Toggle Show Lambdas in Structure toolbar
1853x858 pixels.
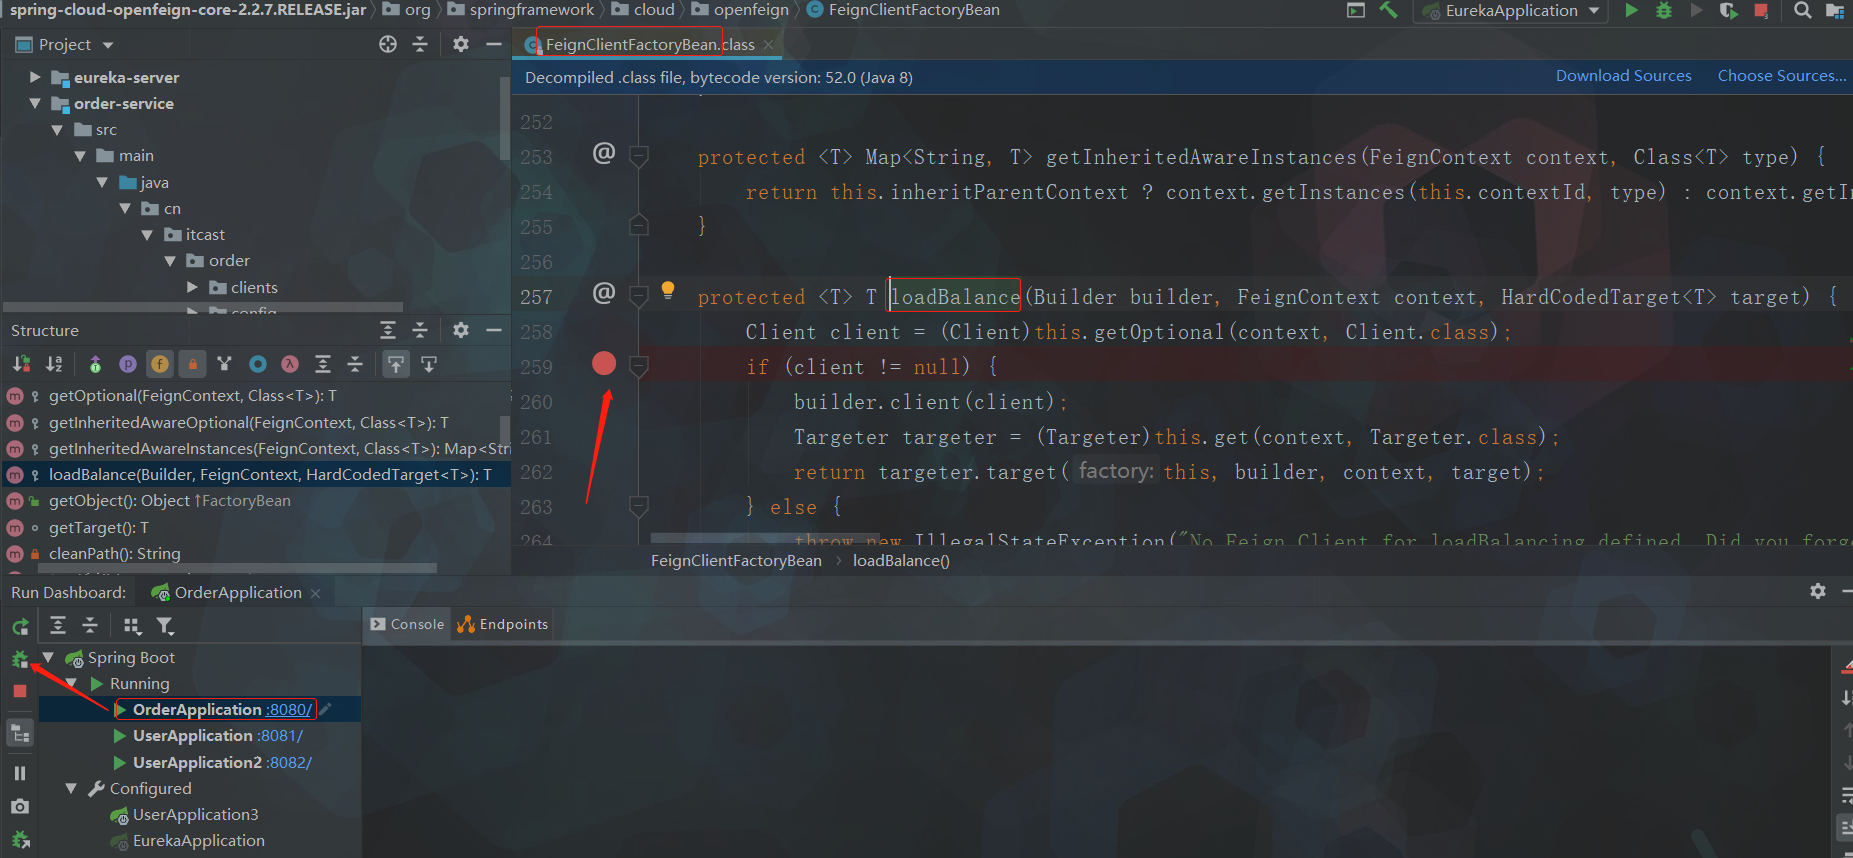tap(290, 364)
